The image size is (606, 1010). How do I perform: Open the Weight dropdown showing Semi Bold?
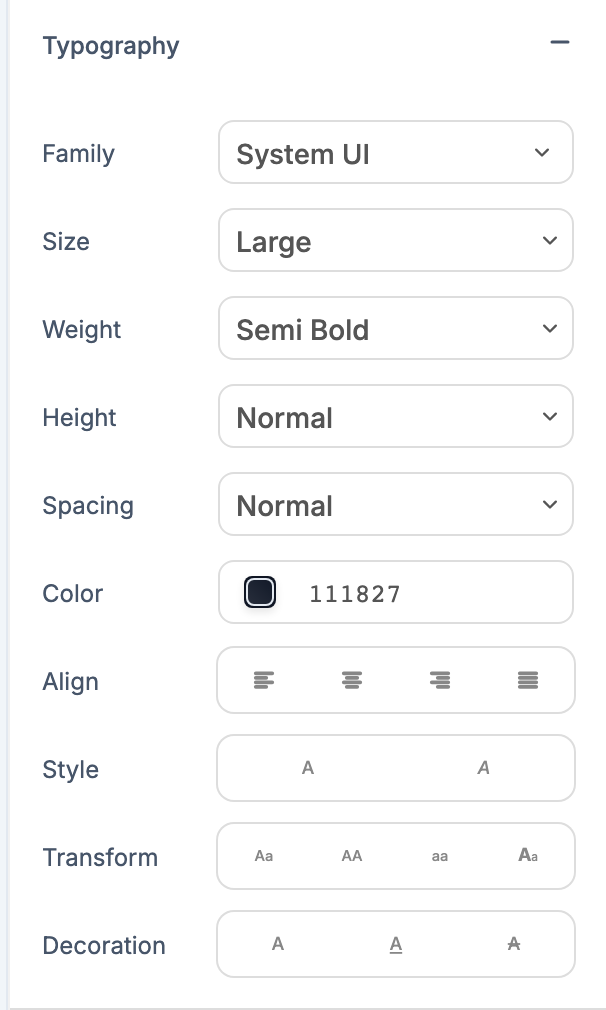pyautogui.click(x=395, y=329)
